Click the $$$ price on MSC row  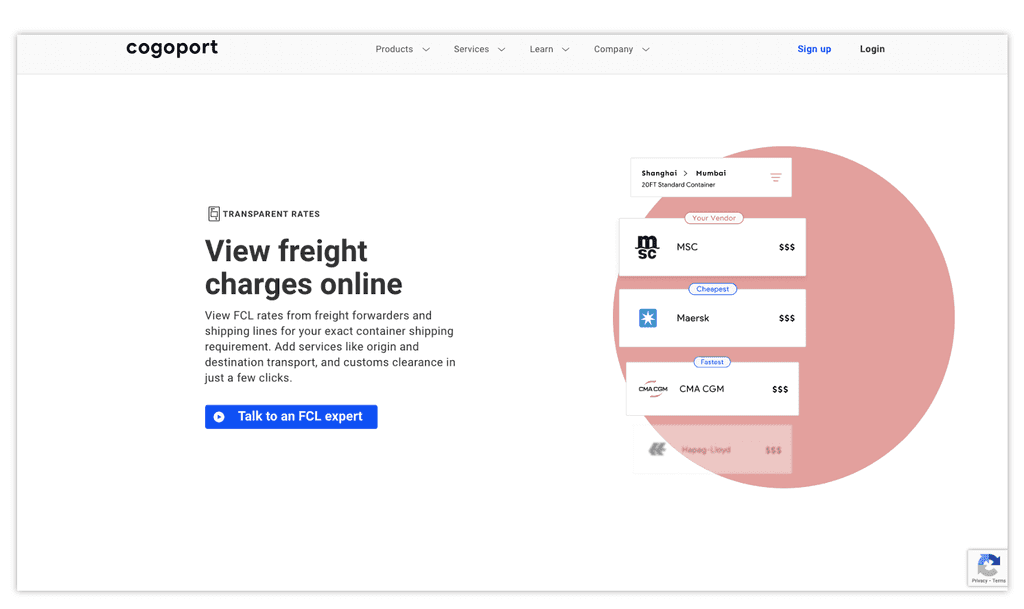pos(786,247)
